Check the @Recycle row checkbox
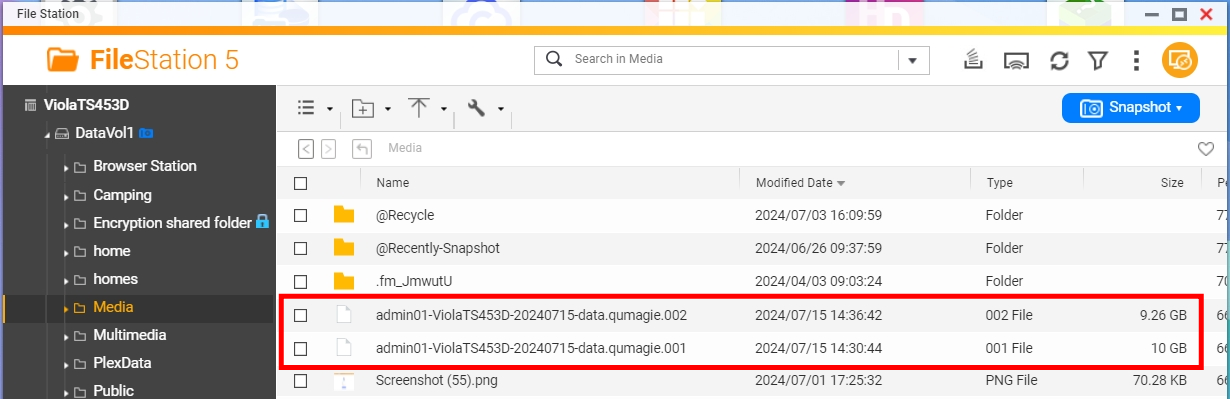 click(300, 215)
